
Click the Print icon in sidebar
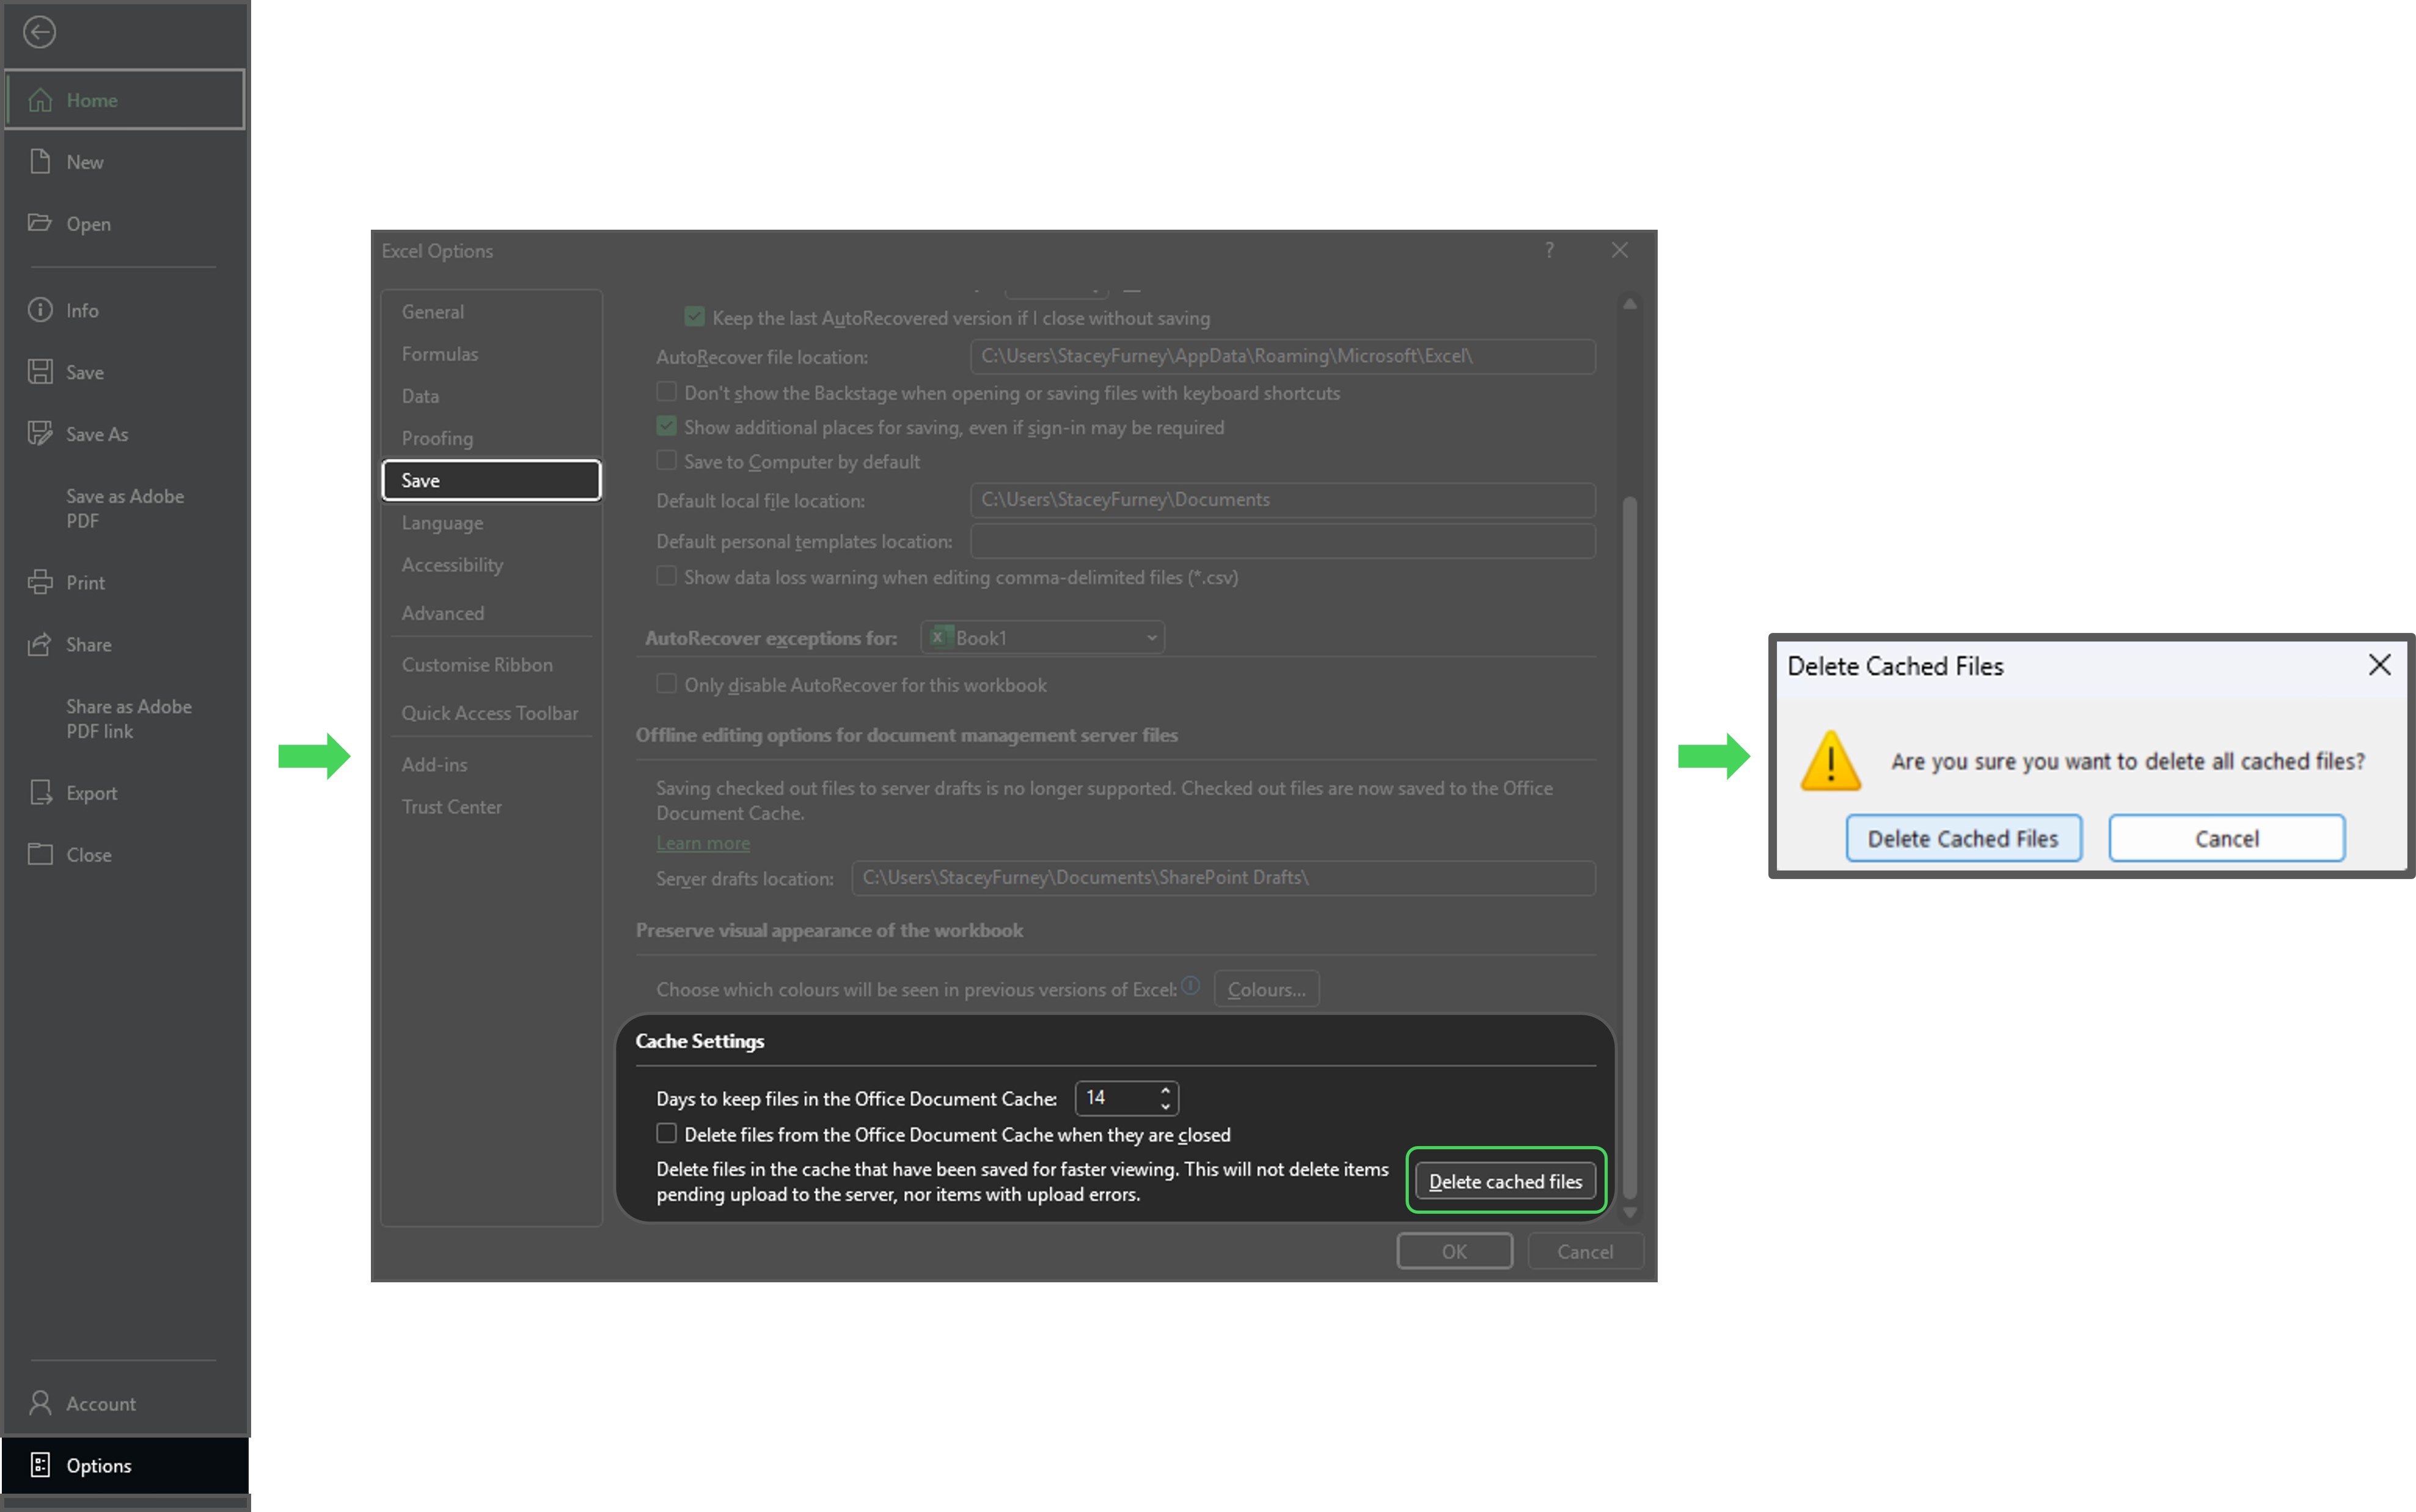click(40, 582)
